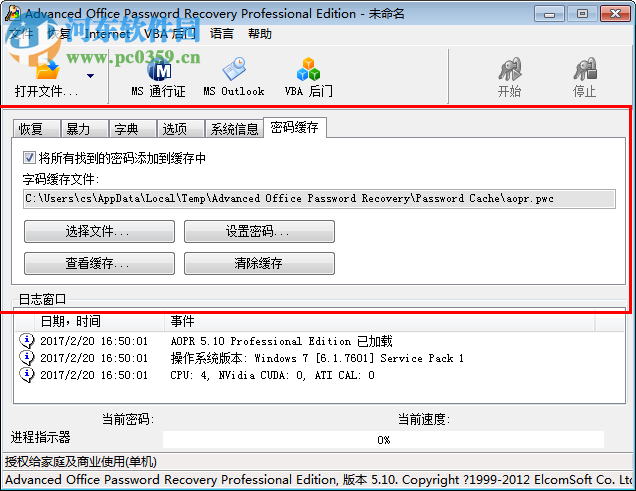Screen dimensions: 636x491
Task: Click info icon of 操作系统版本 log entry
Action: (x=27, y=358)
